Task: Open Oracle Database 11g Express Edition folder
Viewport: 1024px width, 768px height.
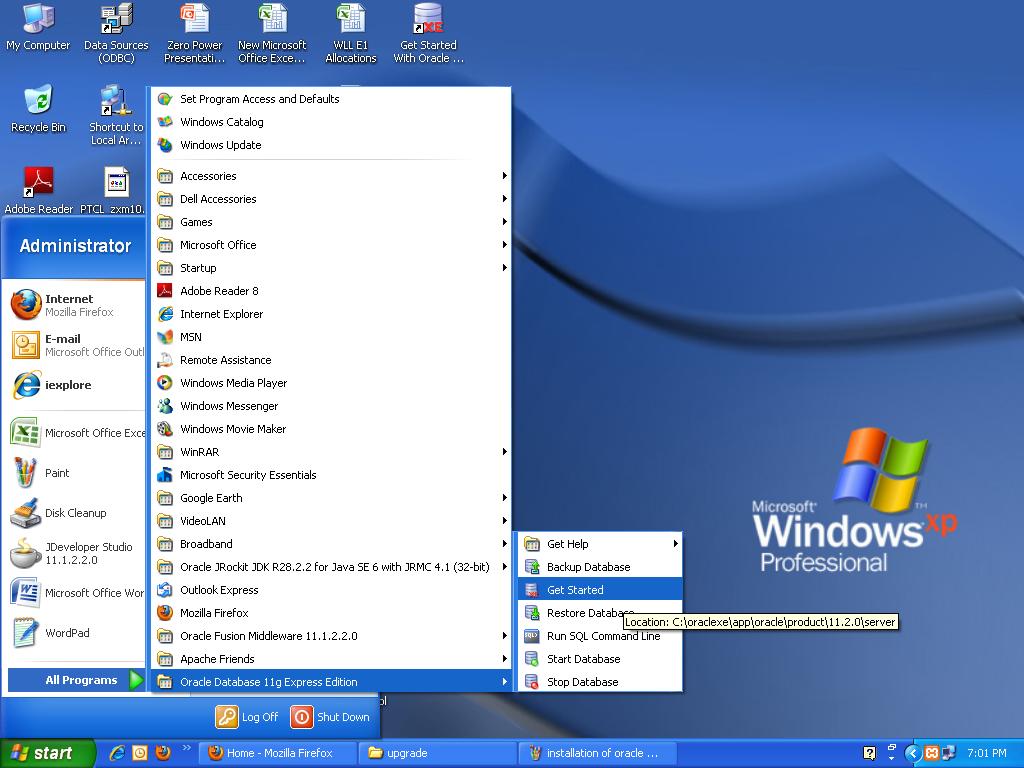Action: [x=331, y=682]
